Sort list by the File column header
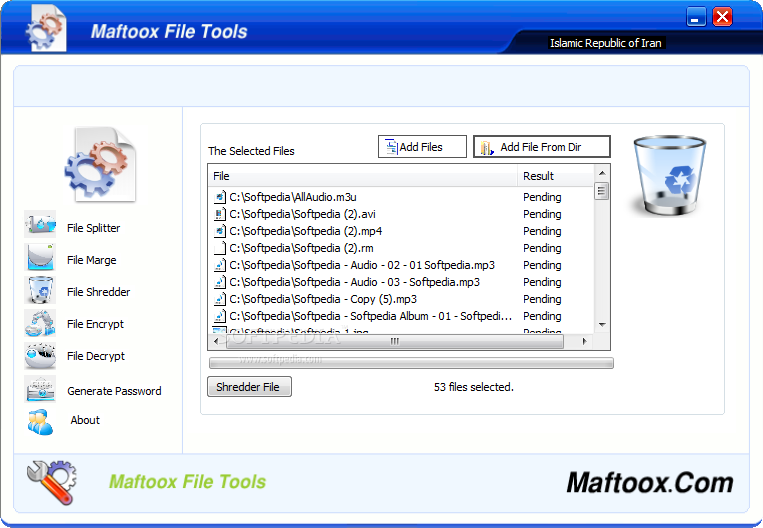This screenshot has height=528, width=763. click(363, 176)
